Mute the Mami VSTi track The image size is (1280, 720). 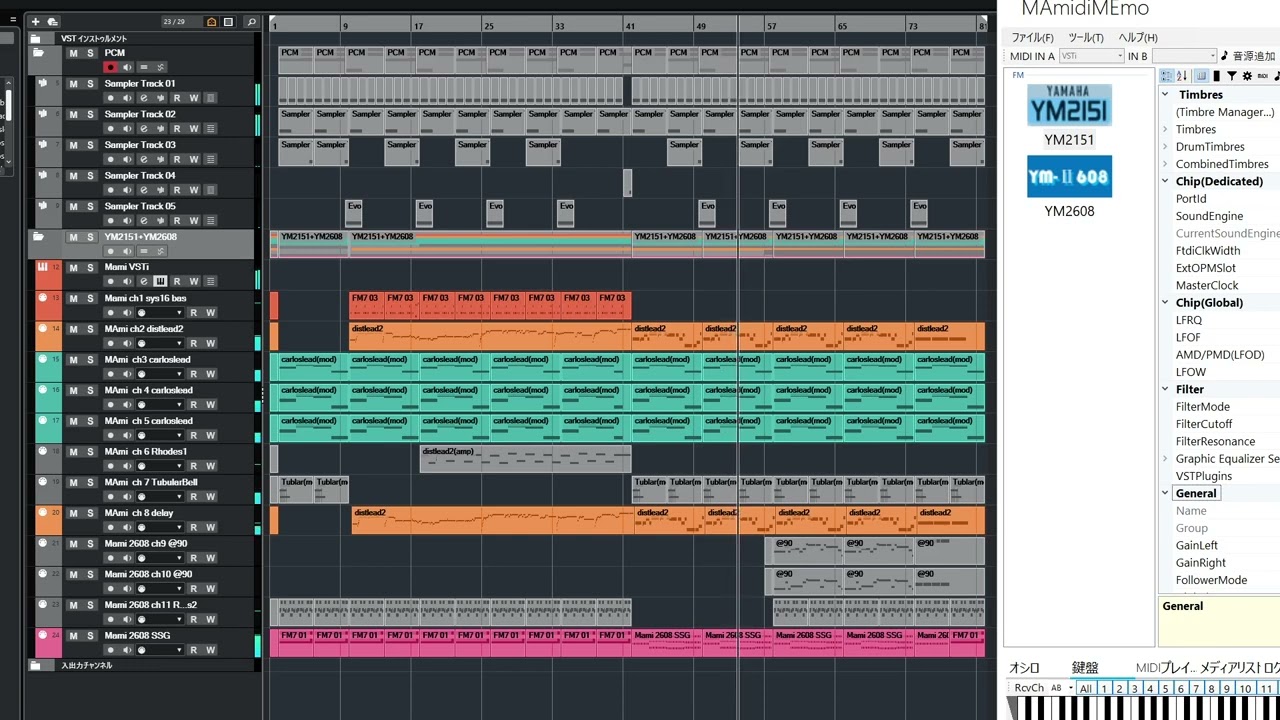point(73,267)
